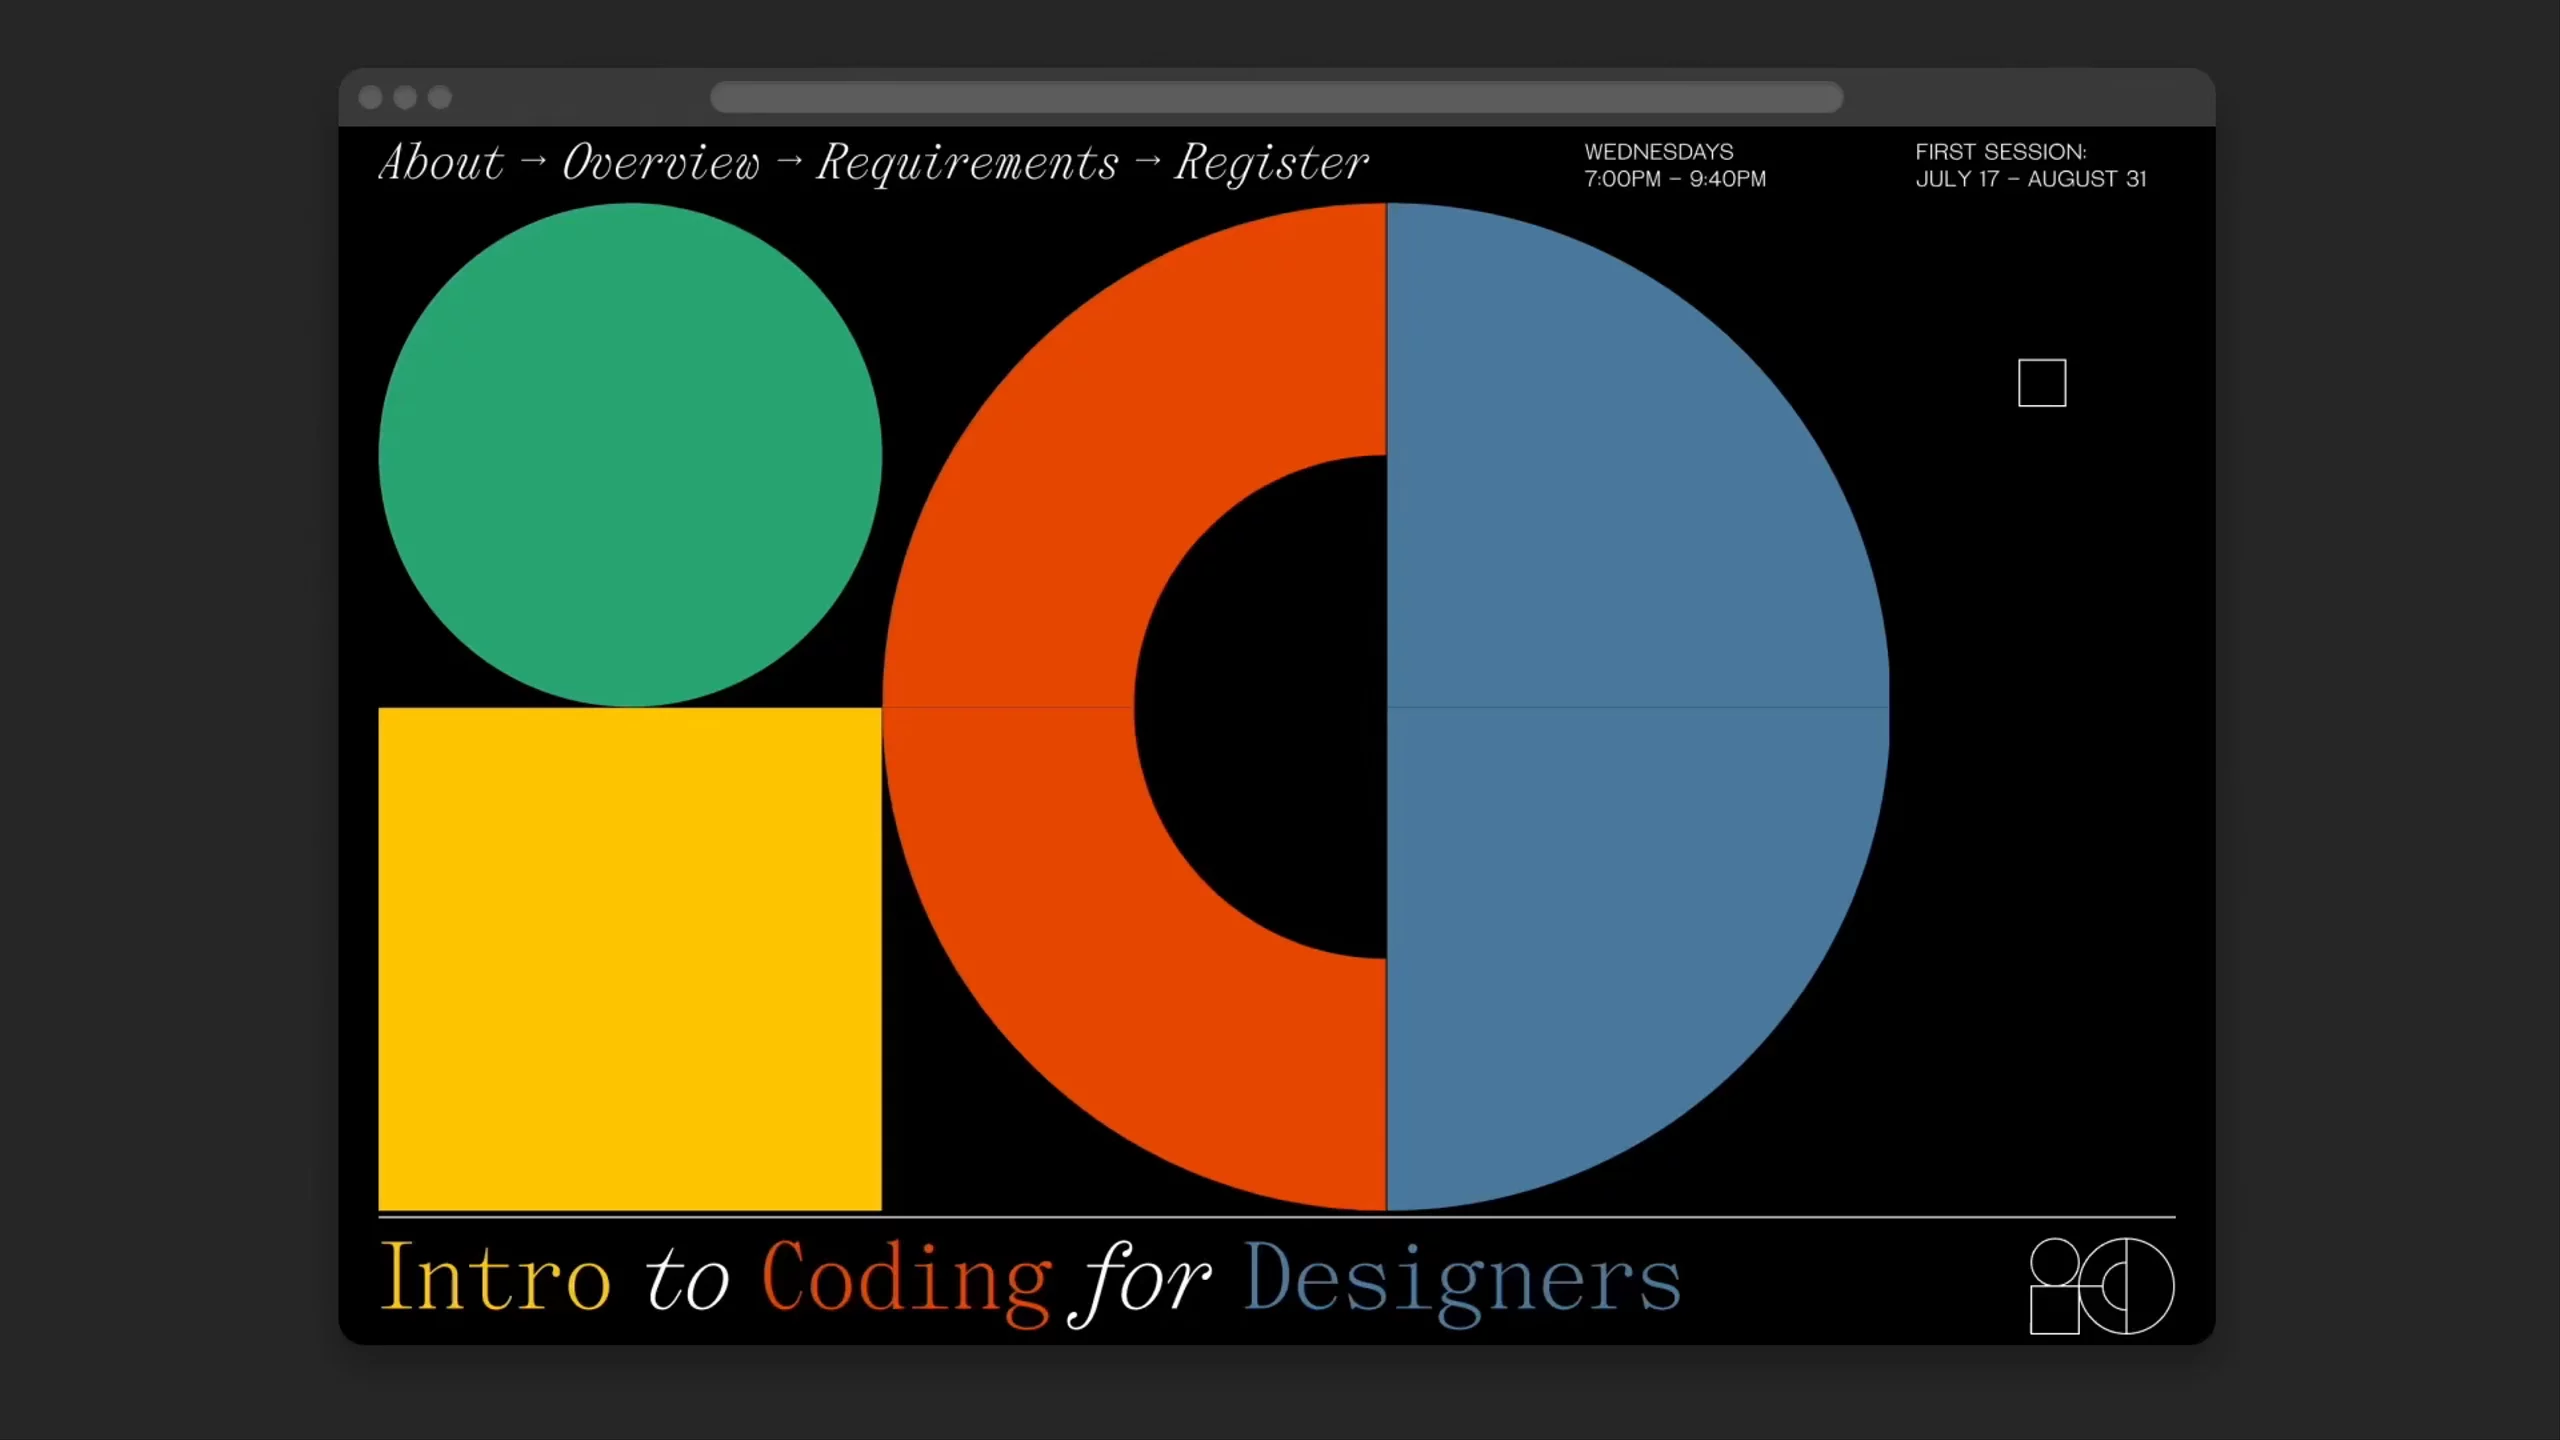Click the First Session dates text

(x=2030, y=165)
